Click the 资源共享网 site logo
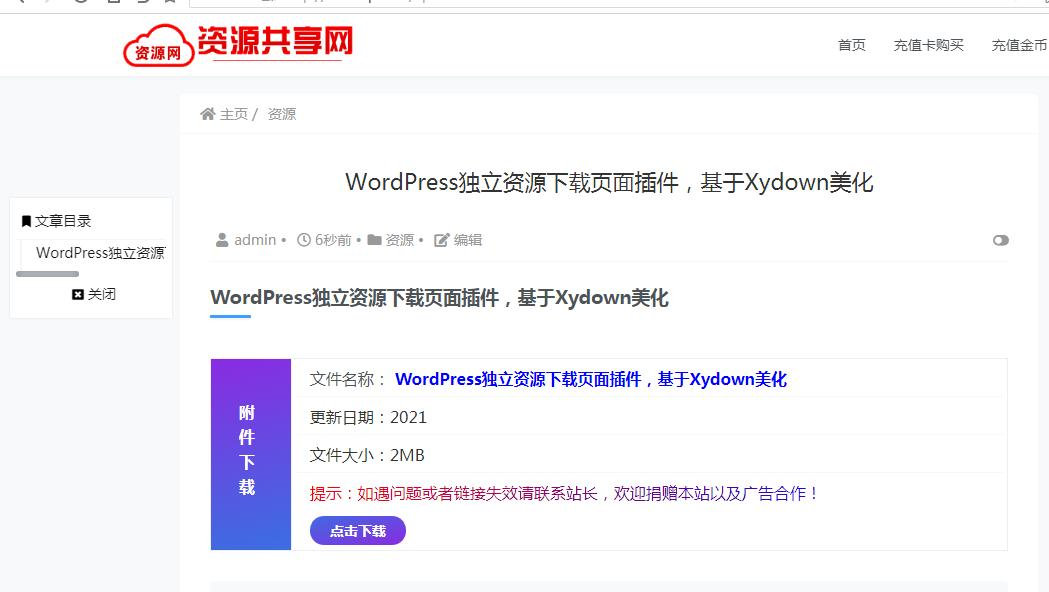Screen dimensions: 1049x592 click(238, 45)
